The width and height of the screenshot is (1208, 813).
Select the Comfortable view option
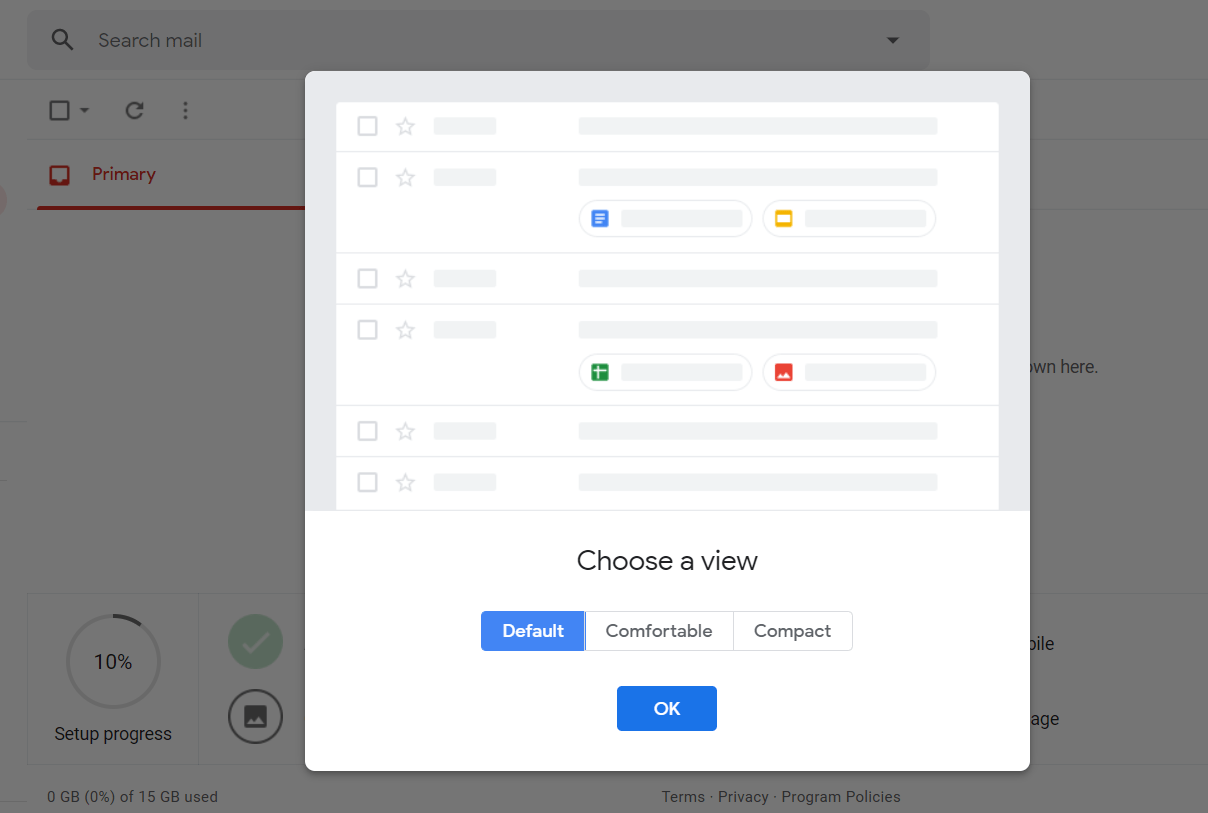659,631
